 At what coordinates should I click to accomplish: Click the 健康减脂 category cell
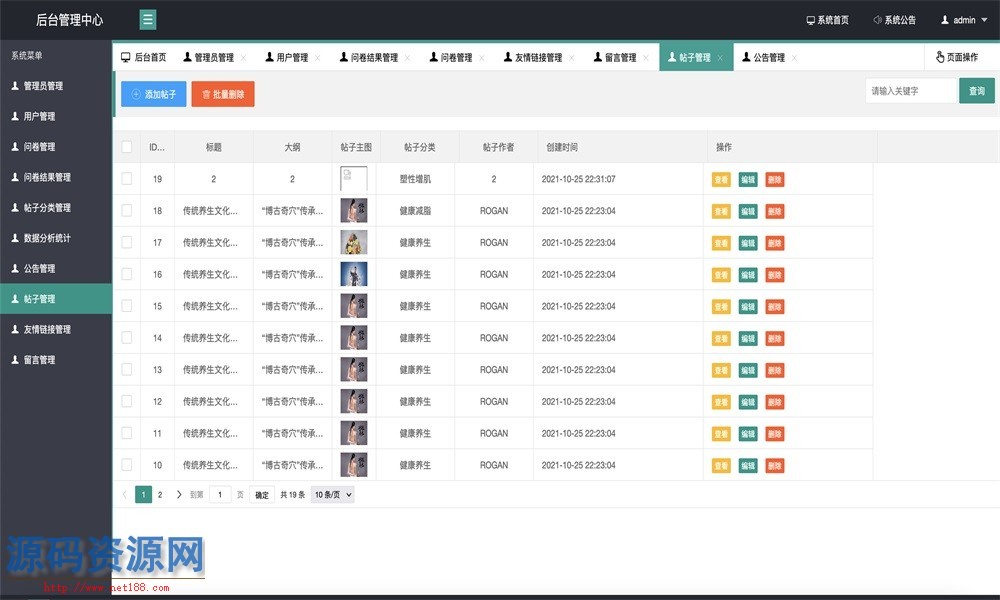415,210
